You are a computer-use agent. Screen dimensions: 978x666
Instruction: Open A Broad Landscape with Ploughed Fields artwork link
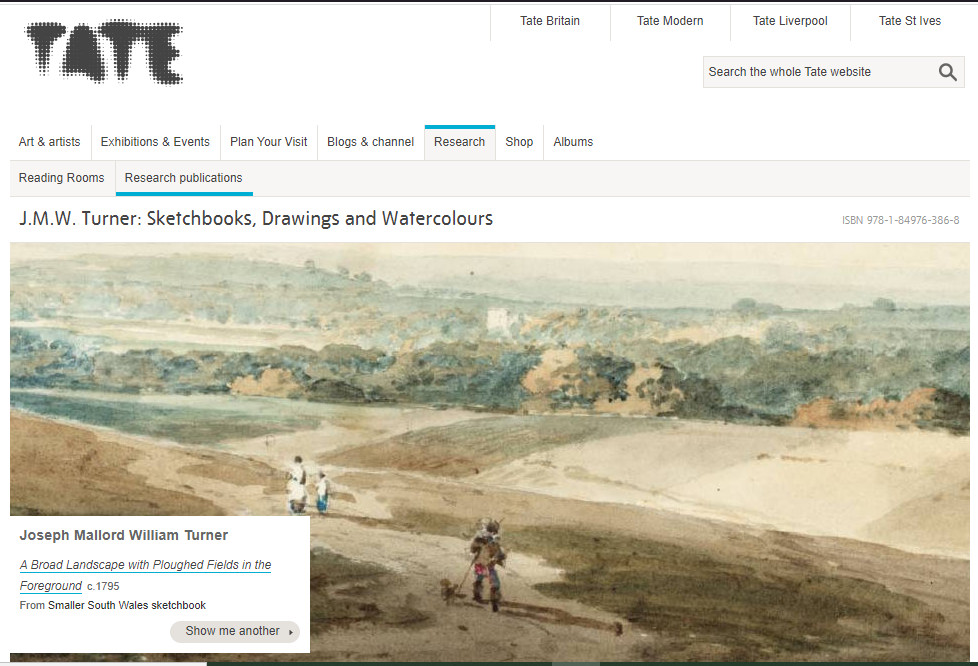click(x=145, y=566)
